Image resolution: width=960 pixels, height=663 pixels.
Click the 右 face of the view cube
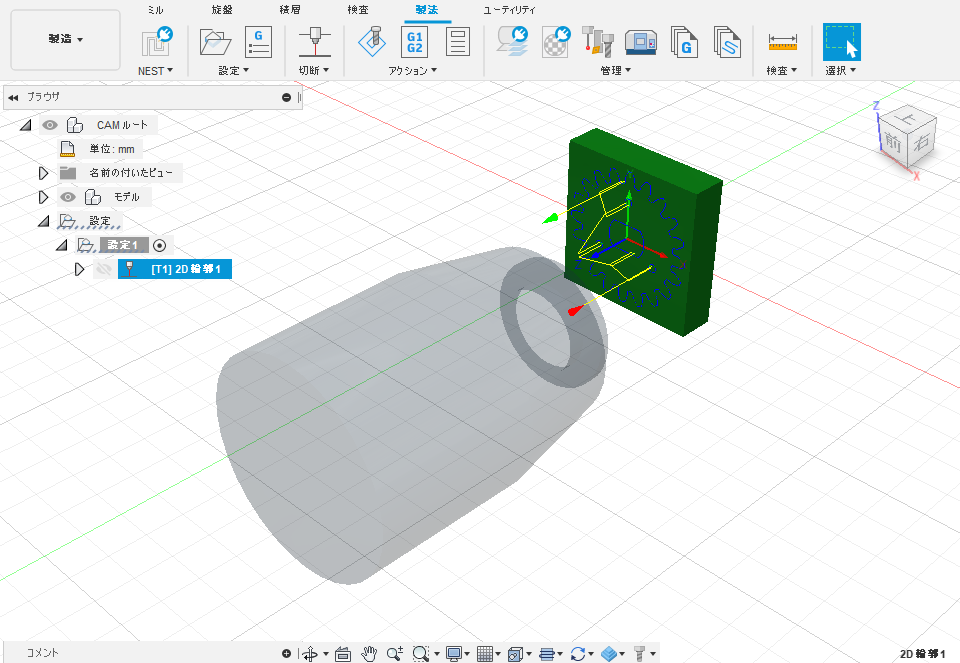point(920,143)
